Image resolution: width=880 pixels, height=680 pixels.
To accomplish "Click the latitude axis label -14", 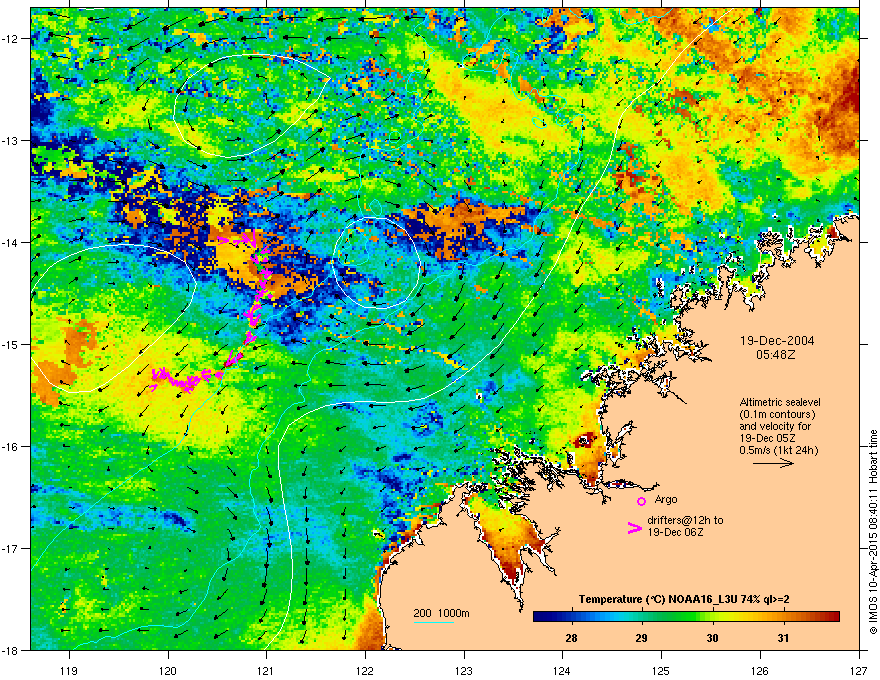I will point(11,242).
